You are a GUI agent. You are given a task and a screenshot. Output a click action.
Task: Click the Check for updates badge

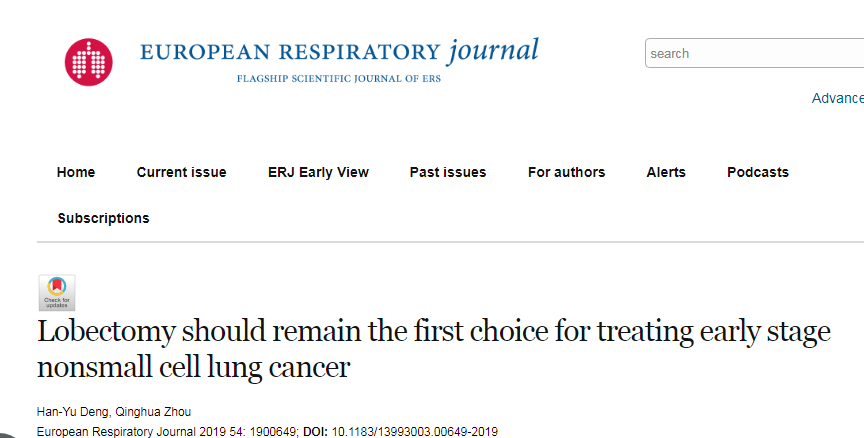point(57,293)
